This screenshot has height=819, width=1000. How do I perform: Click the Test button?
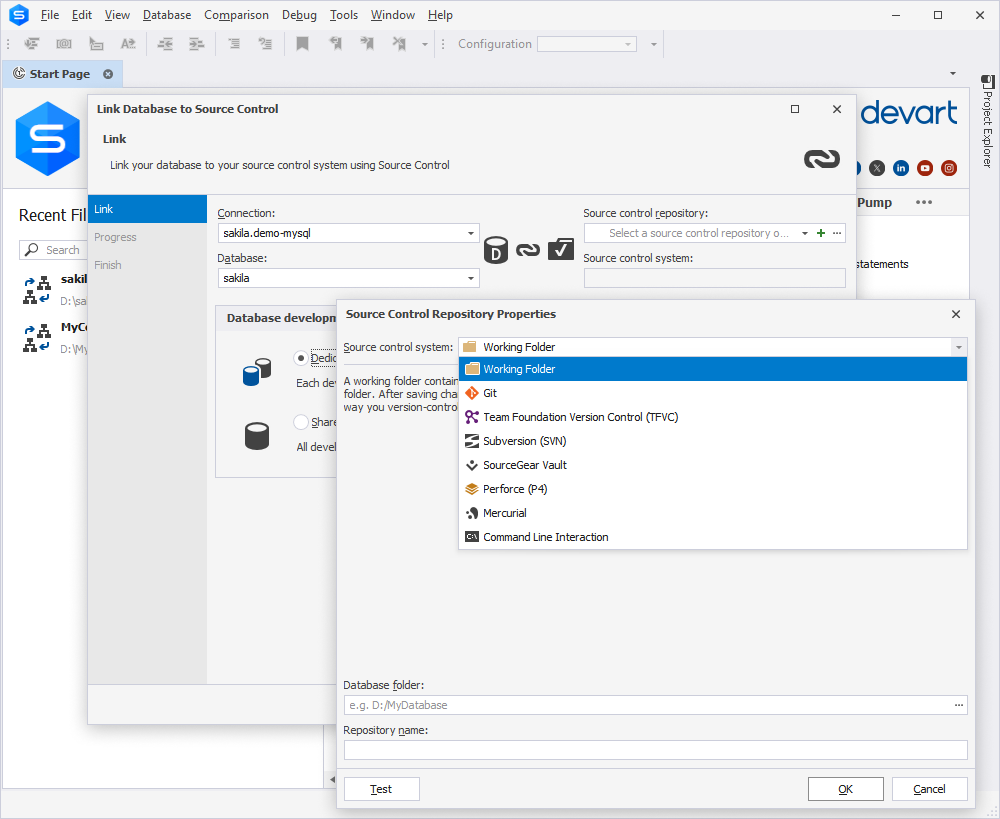[381, 789]
